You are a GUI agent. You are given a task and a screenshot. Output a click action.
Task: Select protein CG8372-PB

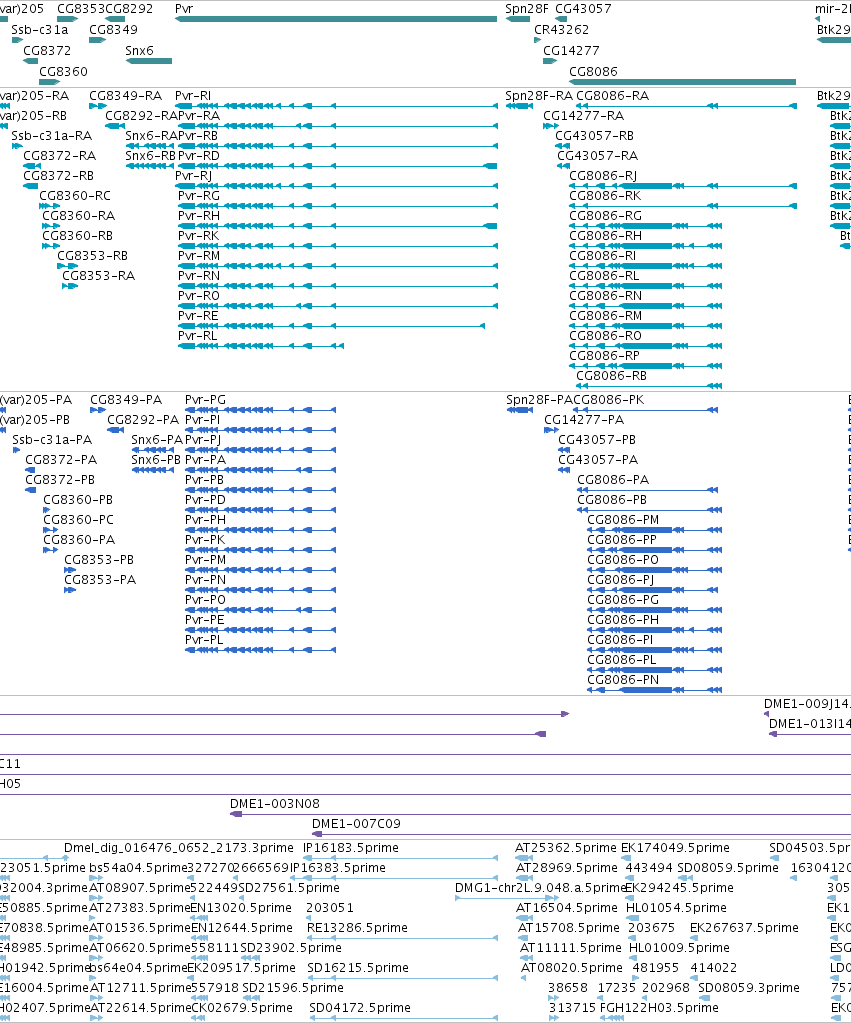tap(60, 480)
